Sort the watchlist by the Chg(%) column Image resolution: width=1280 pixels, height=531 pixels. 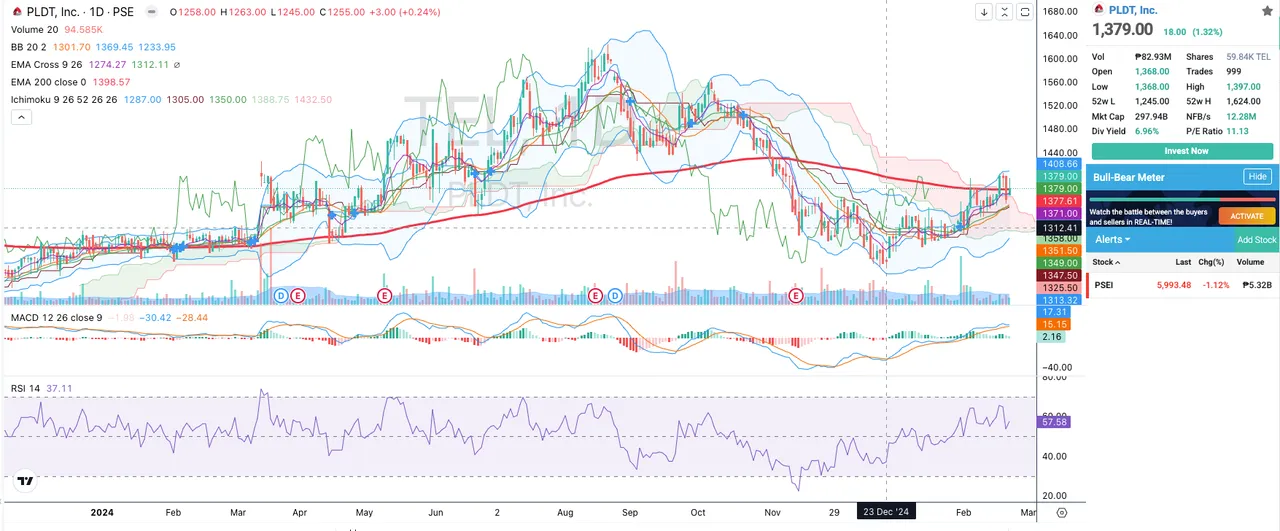point(1213,262)
